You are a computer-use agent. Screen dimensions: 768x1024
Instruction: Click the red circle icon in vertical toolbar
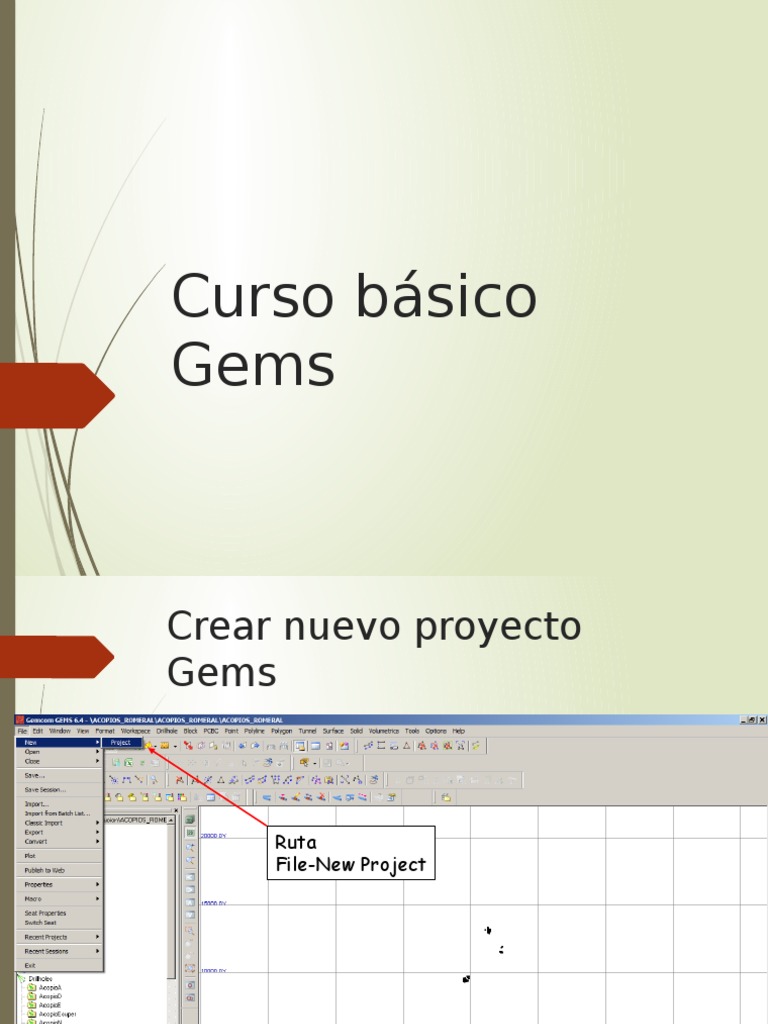190,985
